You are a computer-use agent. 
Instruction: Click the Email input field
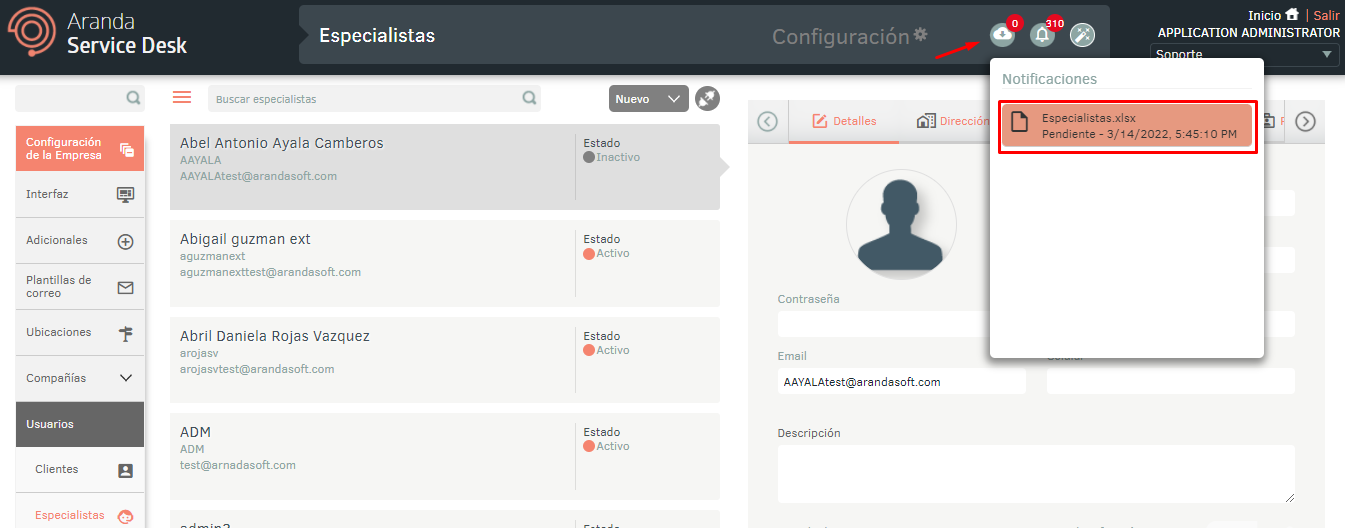tap(902, 381)
